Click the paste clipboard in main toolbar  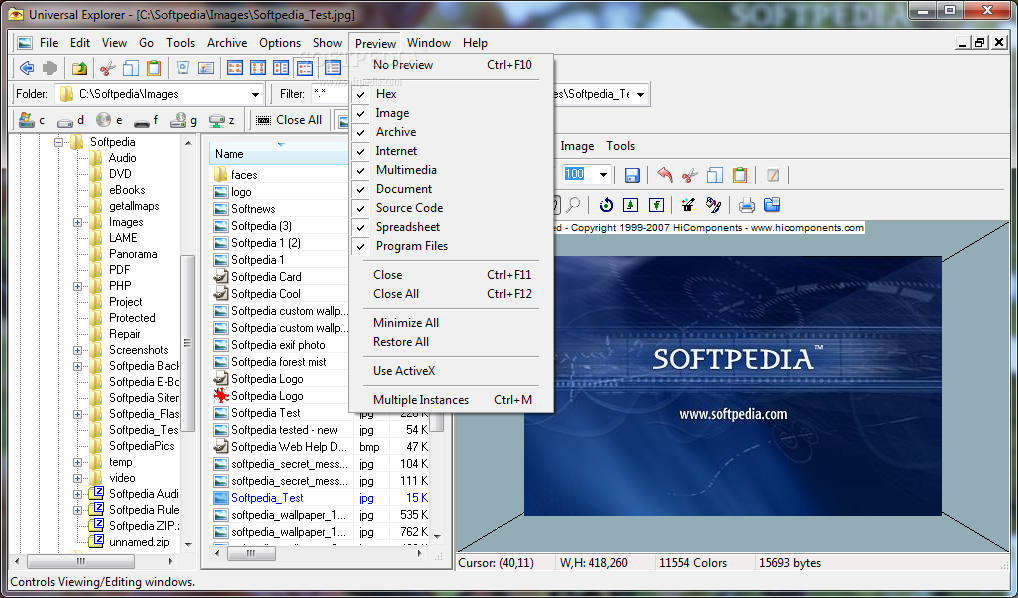[154, 68]
